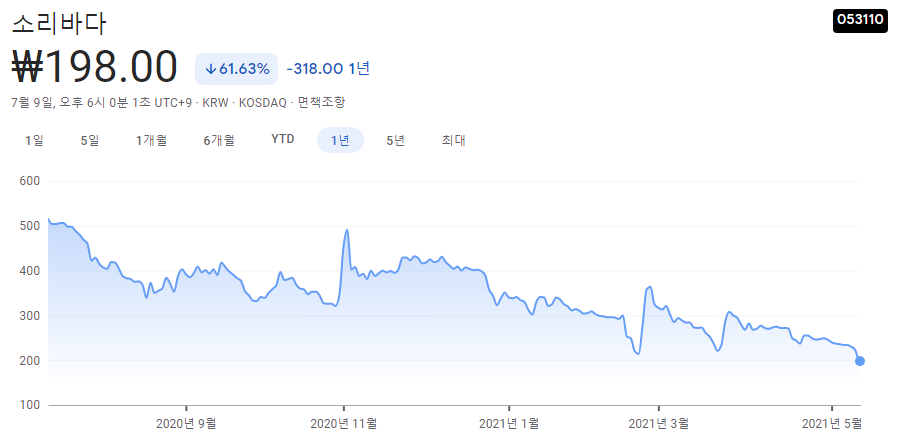Screen dimensions: 897x444
Task: Click the 400 y-axis label
Action: click(31, 271)
